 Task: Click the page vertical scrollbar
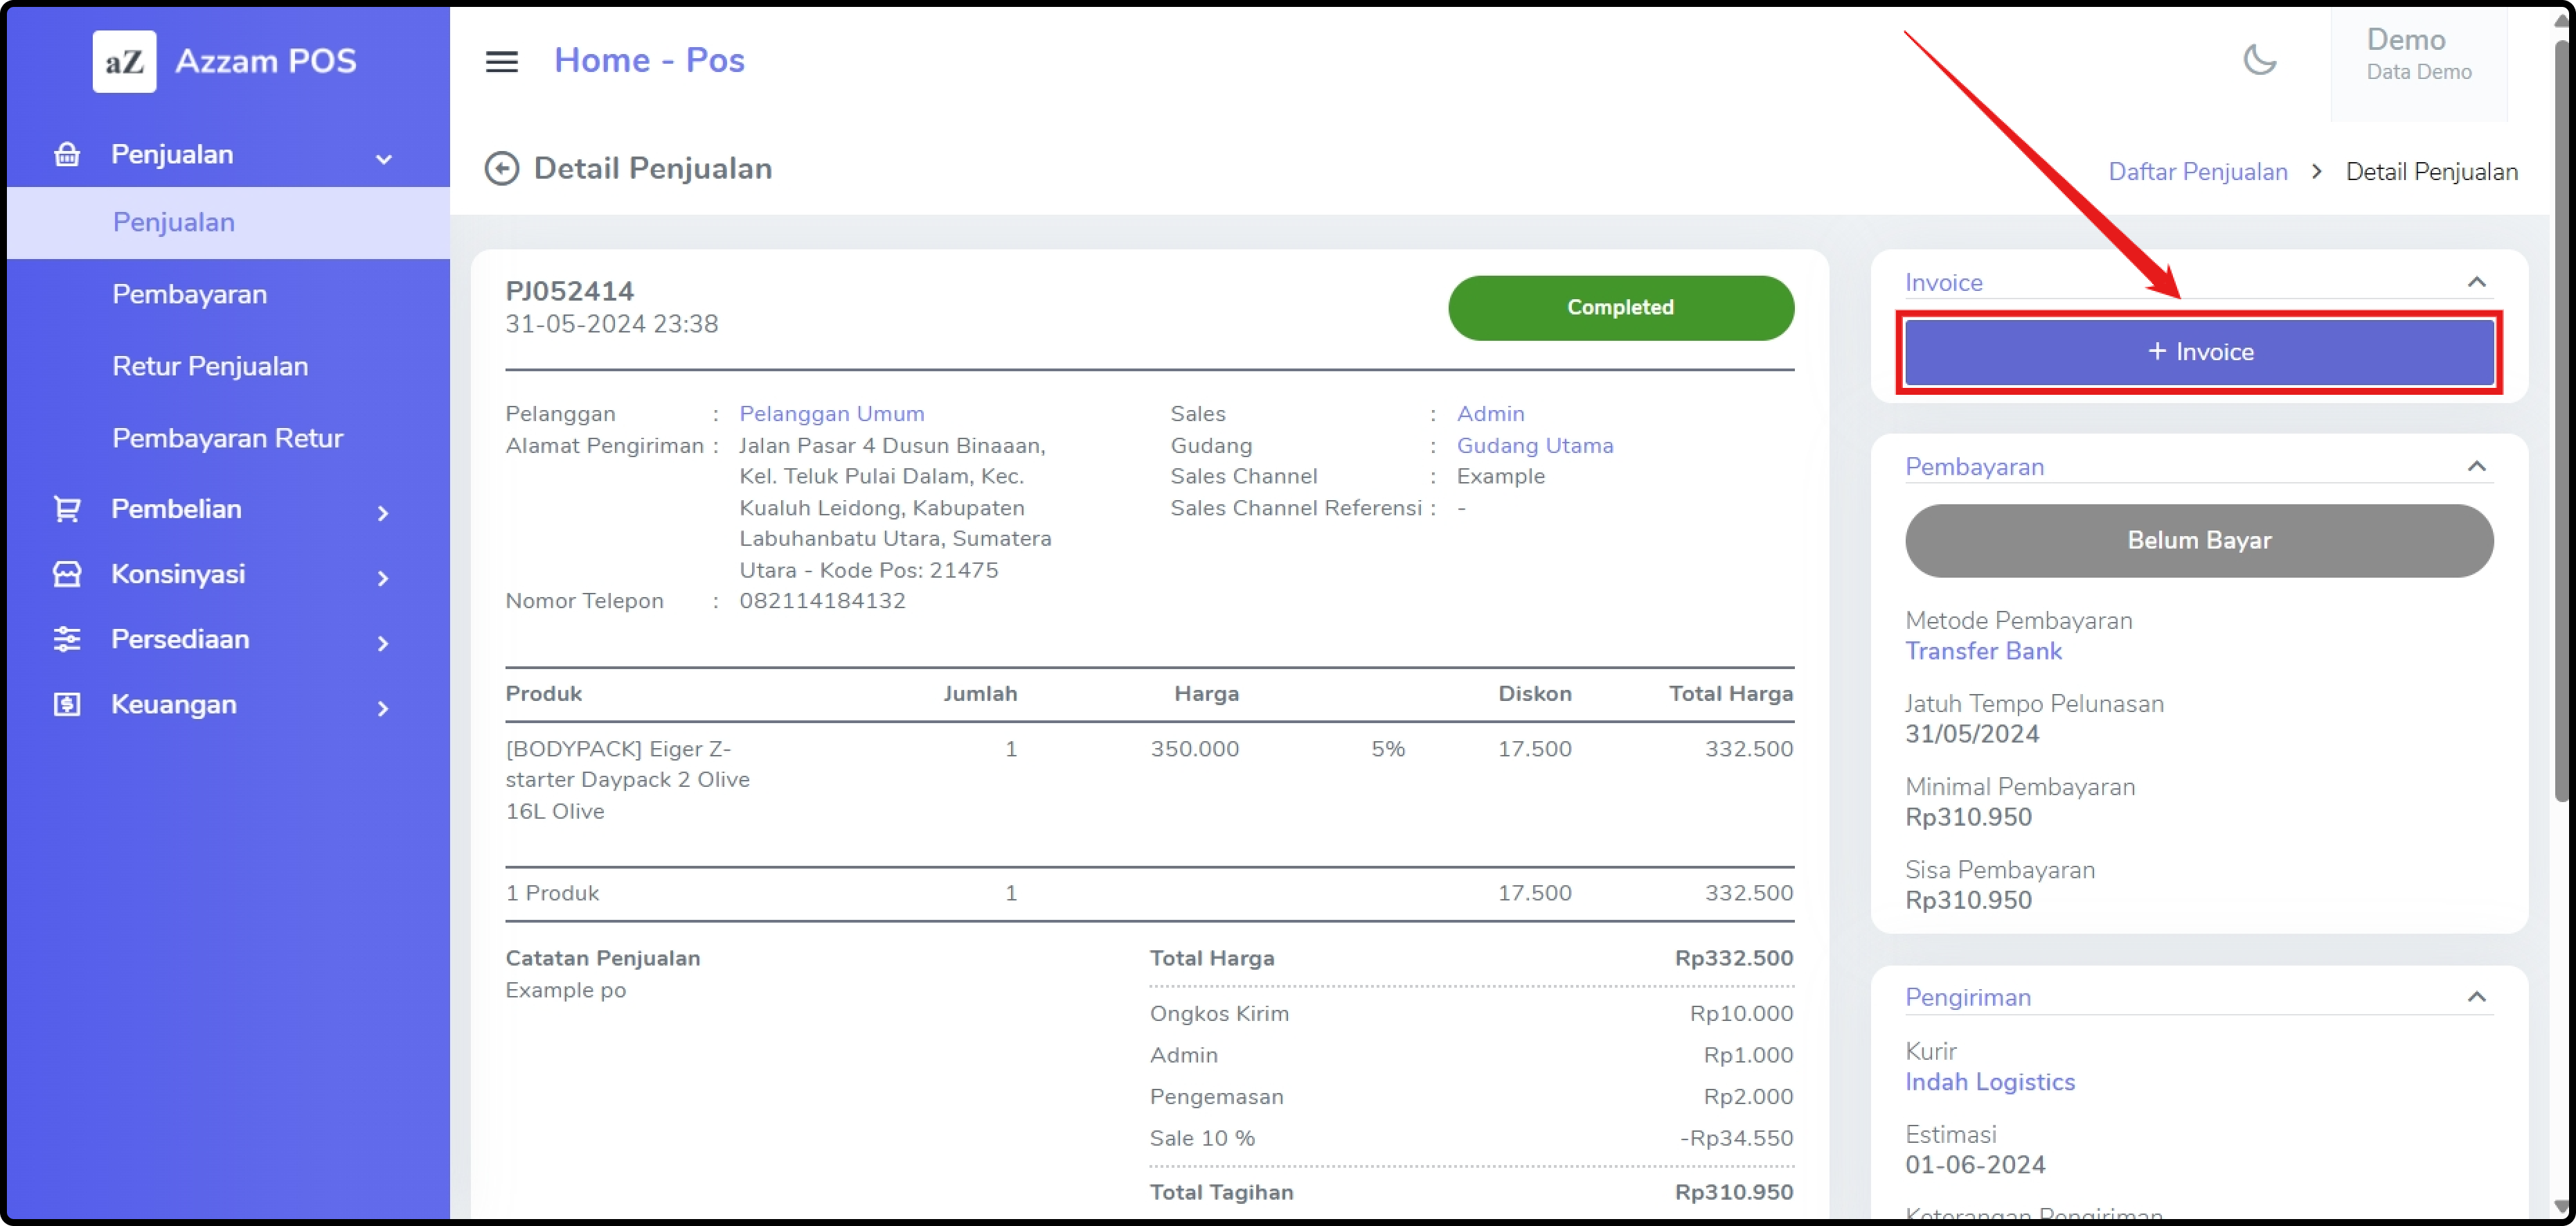pyautogui.click(x=2561, y=420)
